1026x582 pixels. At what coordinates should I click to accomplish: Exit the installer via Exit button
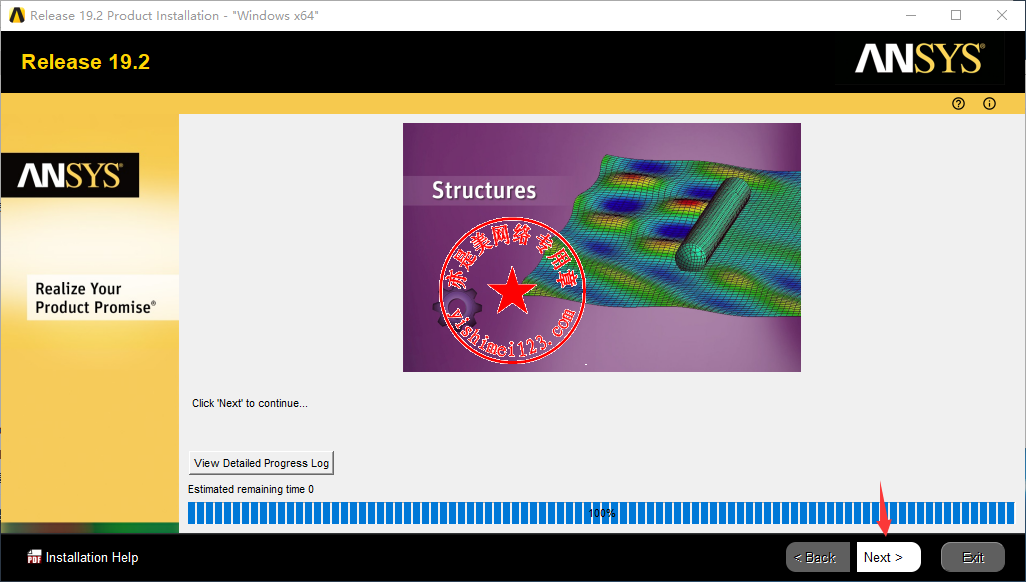coord(973,557)
